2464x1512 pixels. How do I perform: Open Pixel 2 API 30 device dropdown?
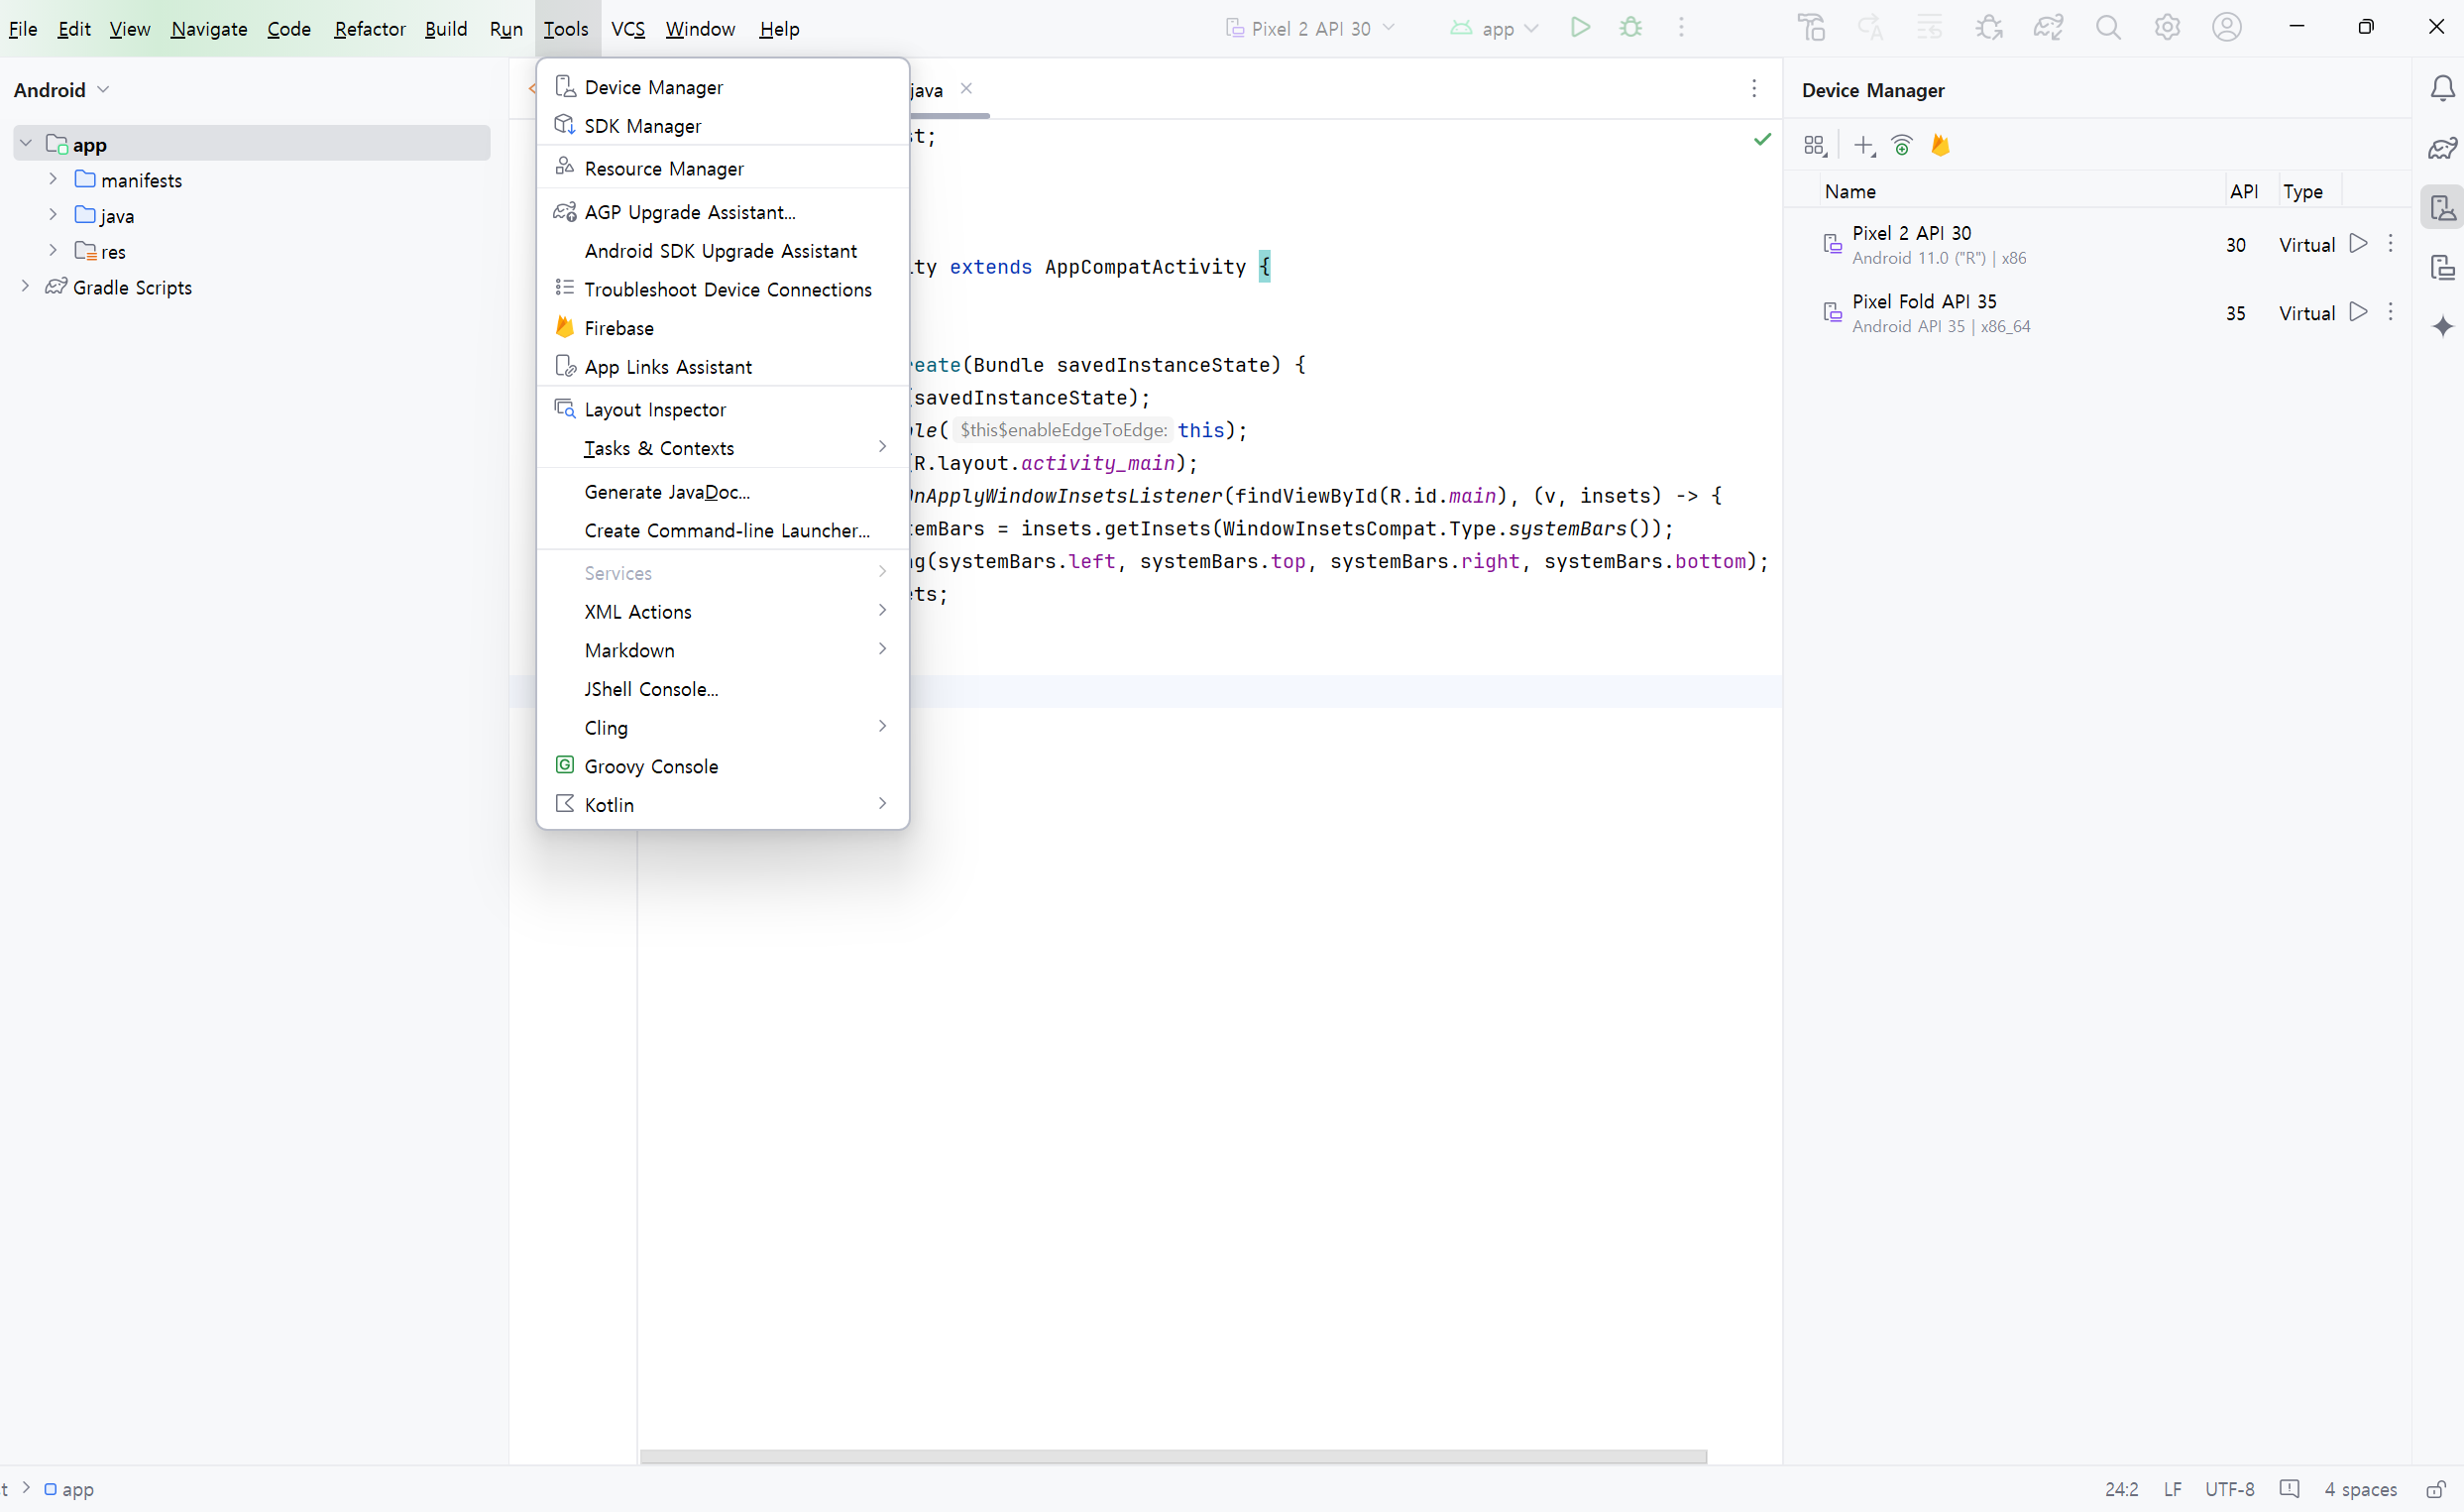[1310, 29]
